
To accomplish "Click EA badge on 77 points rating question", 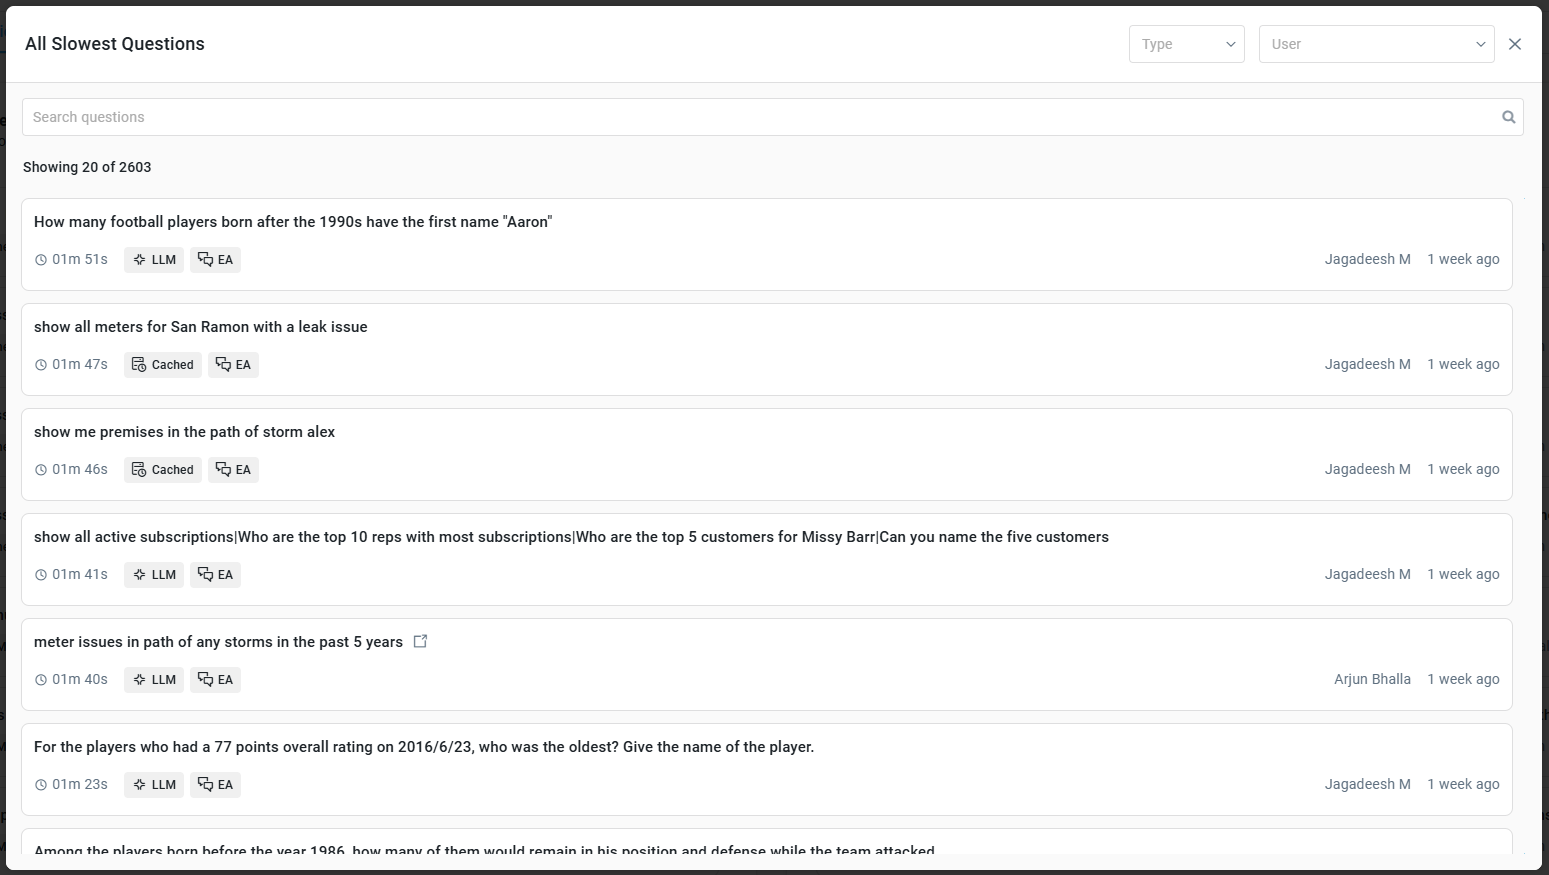I will click(x=215, y=785).
